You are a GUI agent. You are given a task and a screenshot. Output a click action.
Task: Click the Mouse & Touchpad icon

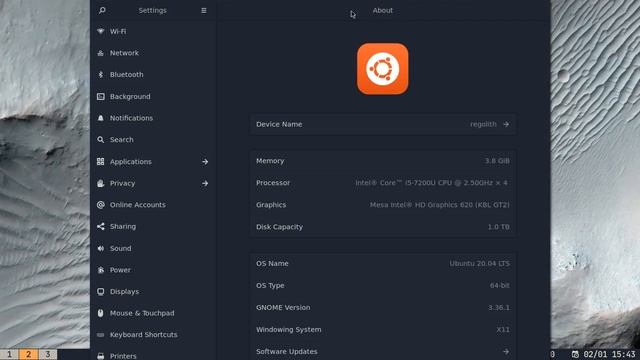pos(100,313)
